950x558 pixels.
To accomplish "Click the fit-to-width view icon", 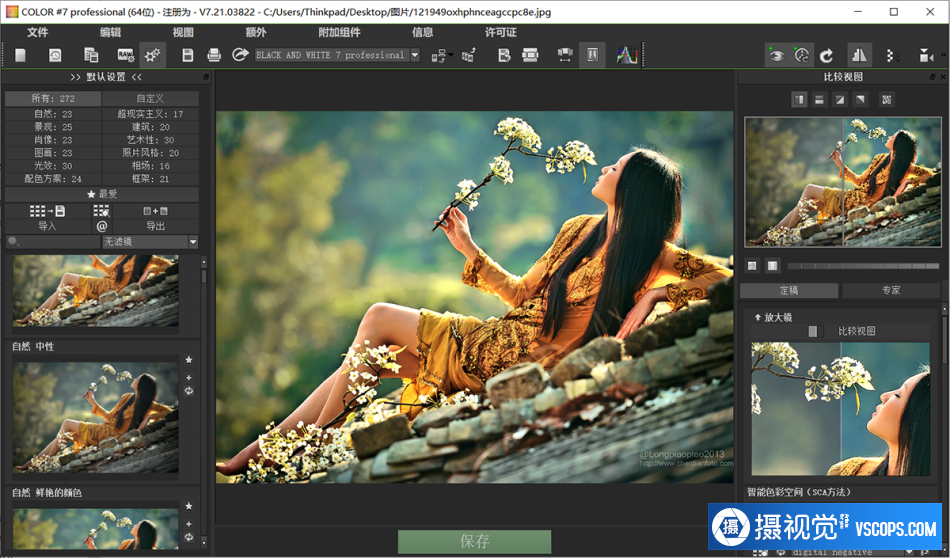I will (x=565, y=55).
